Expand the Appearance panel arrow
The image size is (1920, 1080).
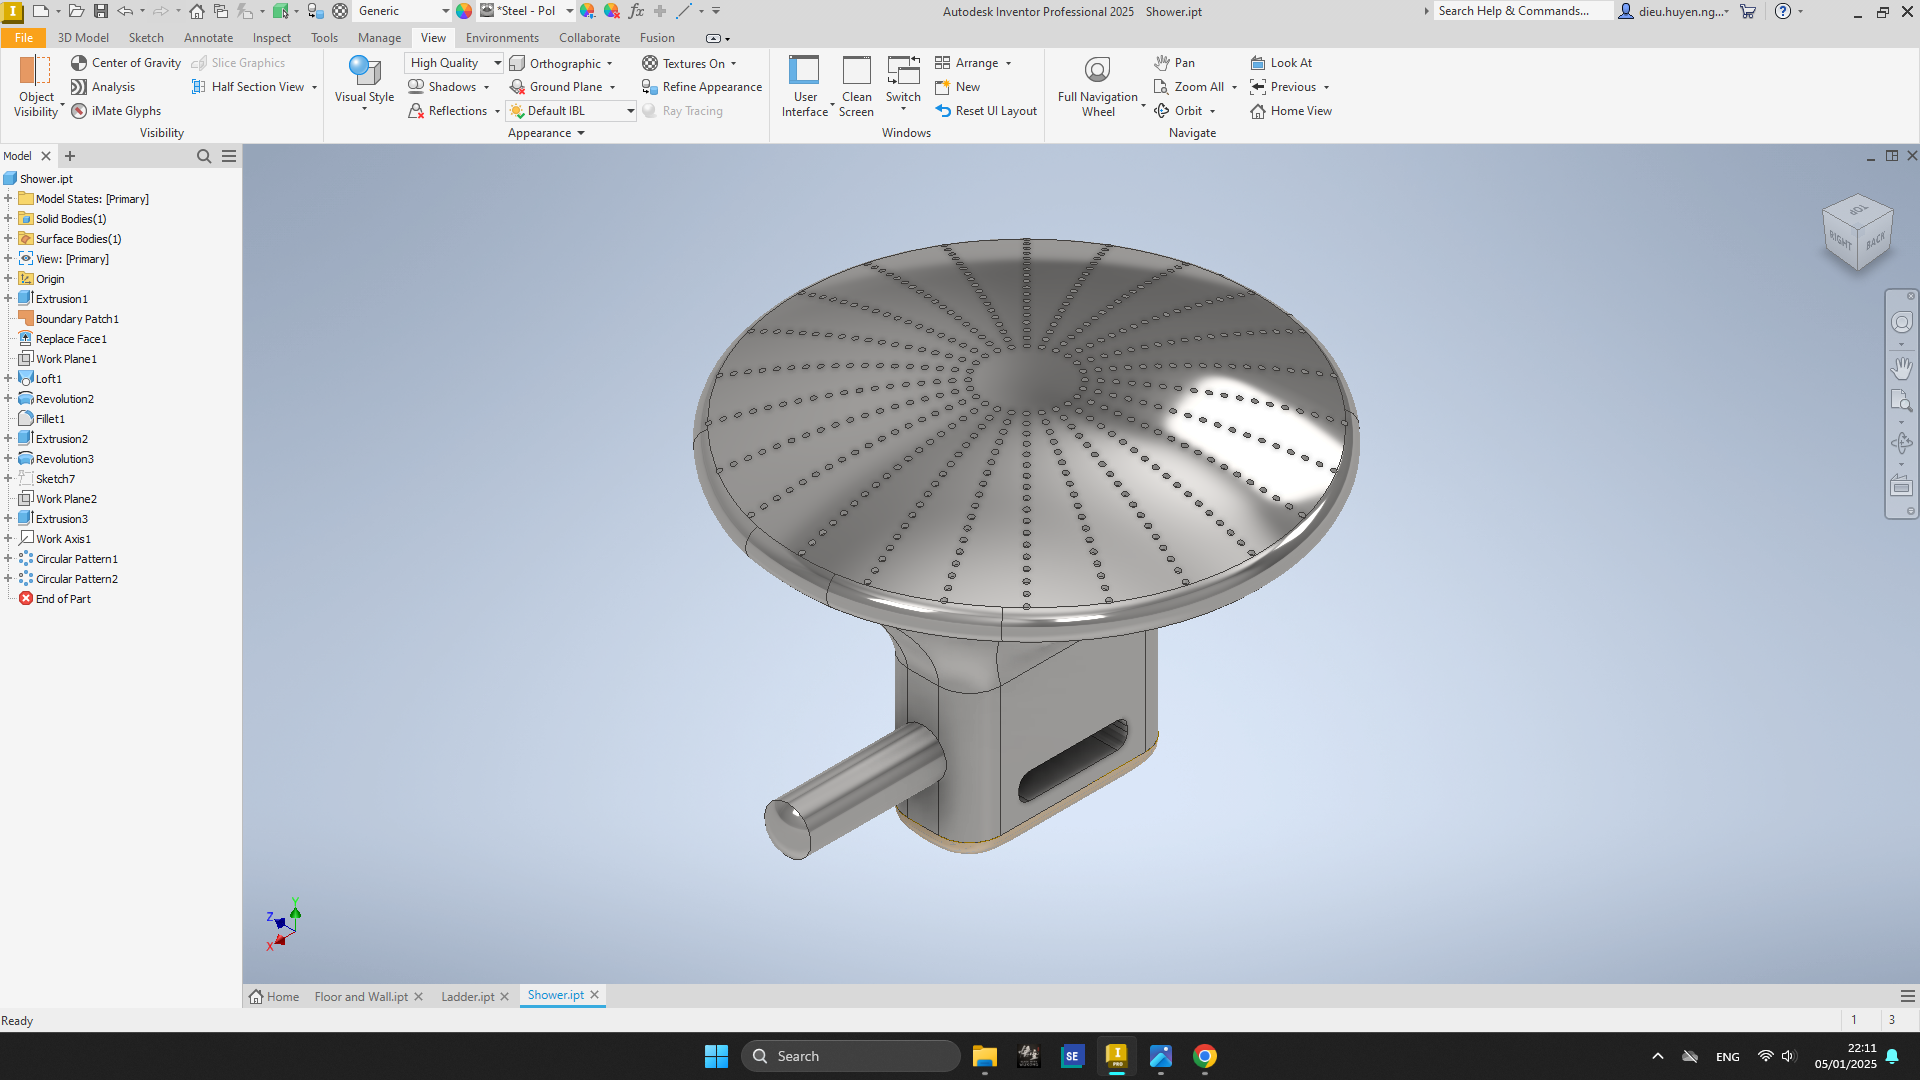tap(581, 133)
